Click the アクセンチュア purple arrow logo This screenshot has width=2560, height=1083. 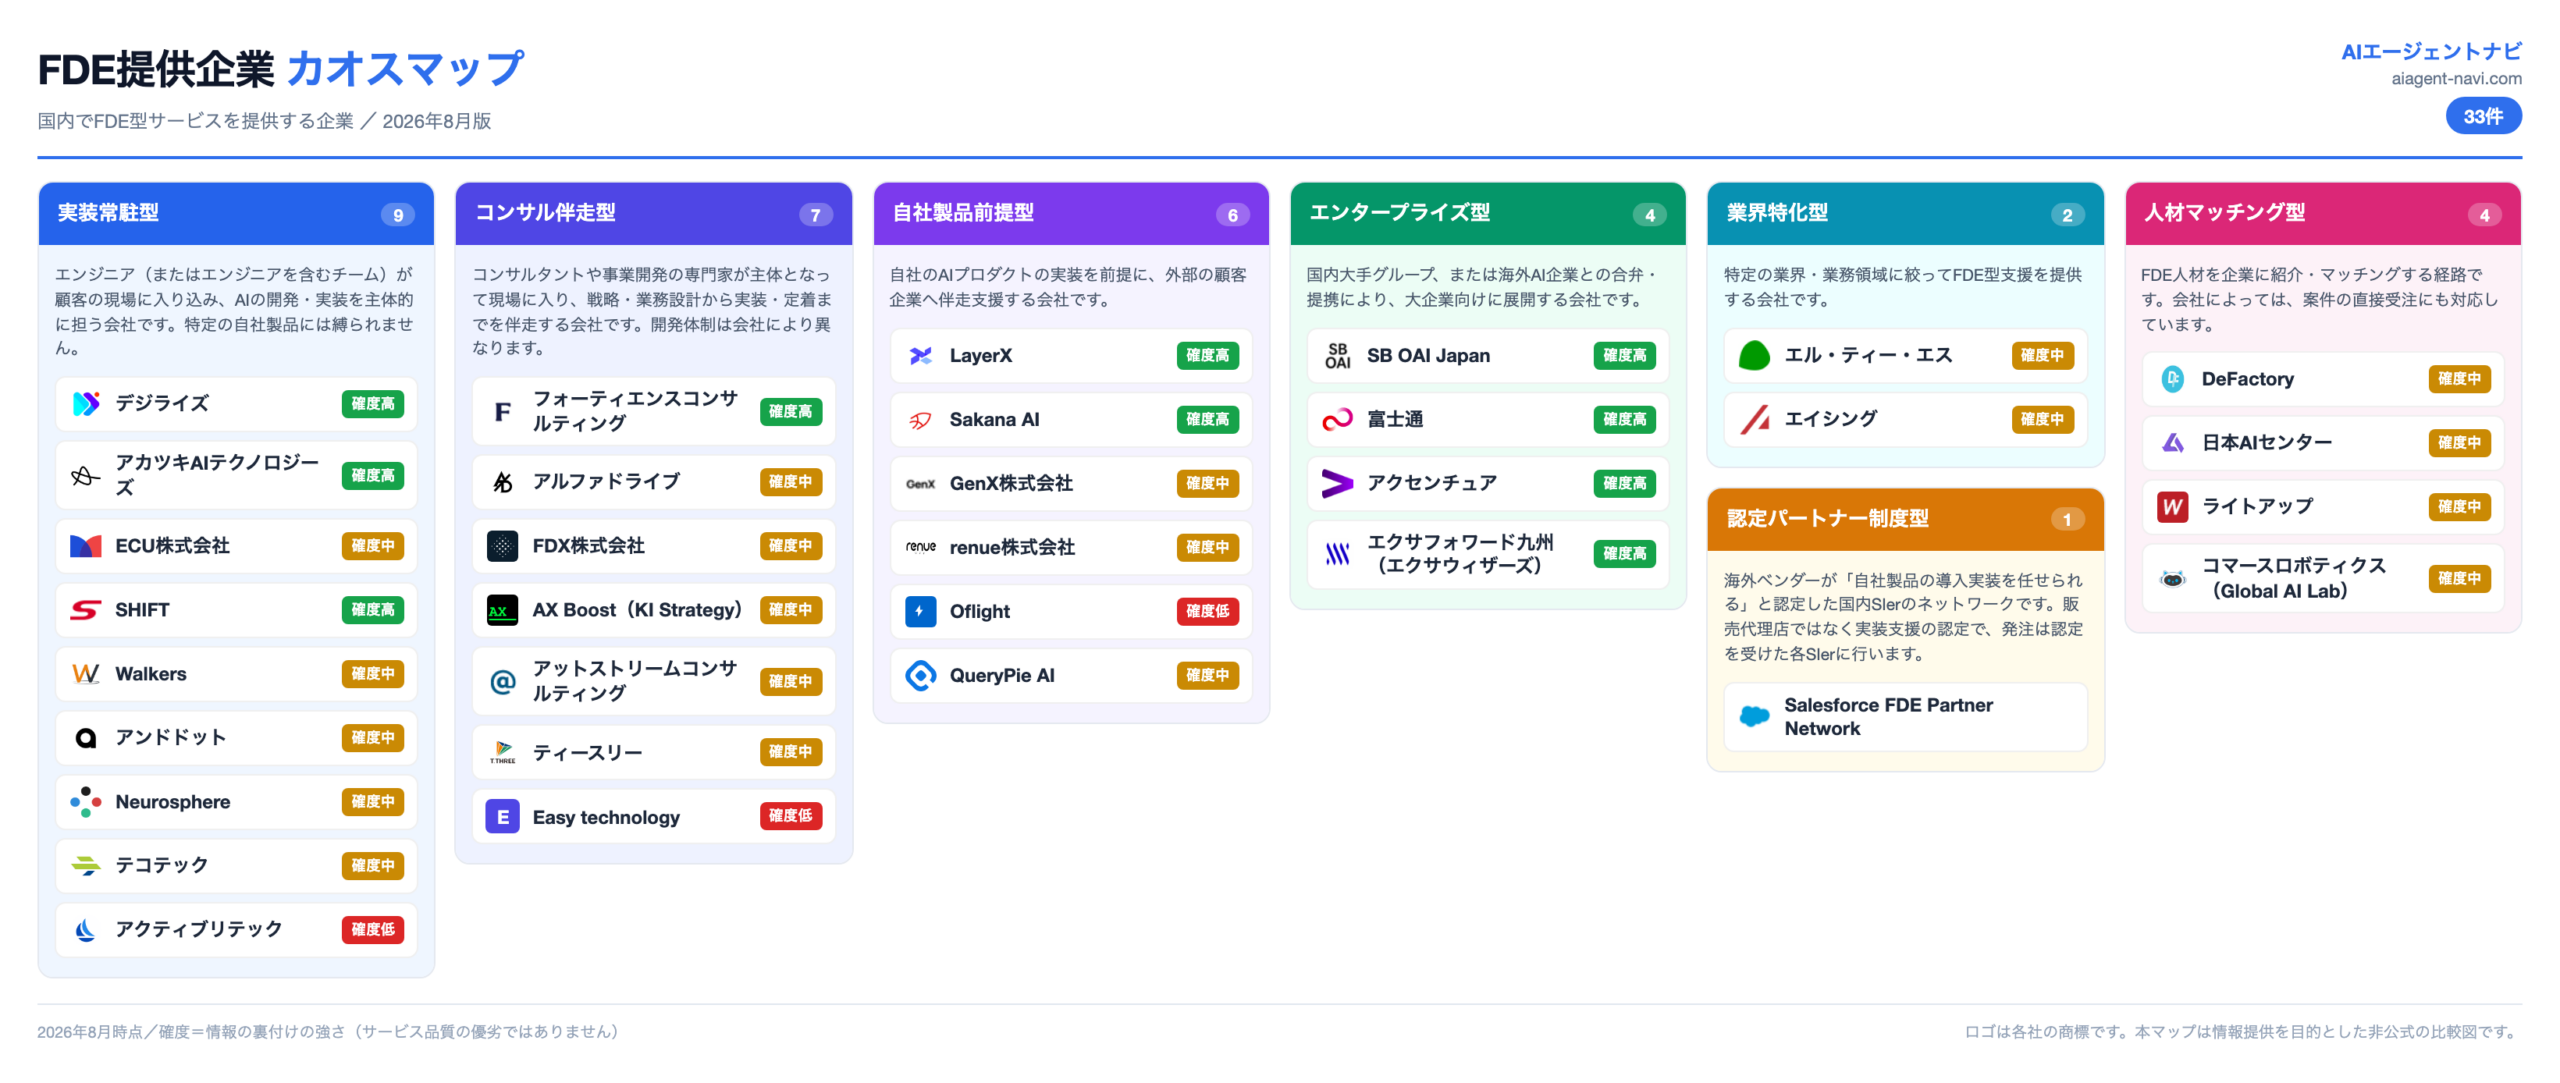pyautogui.click(x=1338, y=484)
